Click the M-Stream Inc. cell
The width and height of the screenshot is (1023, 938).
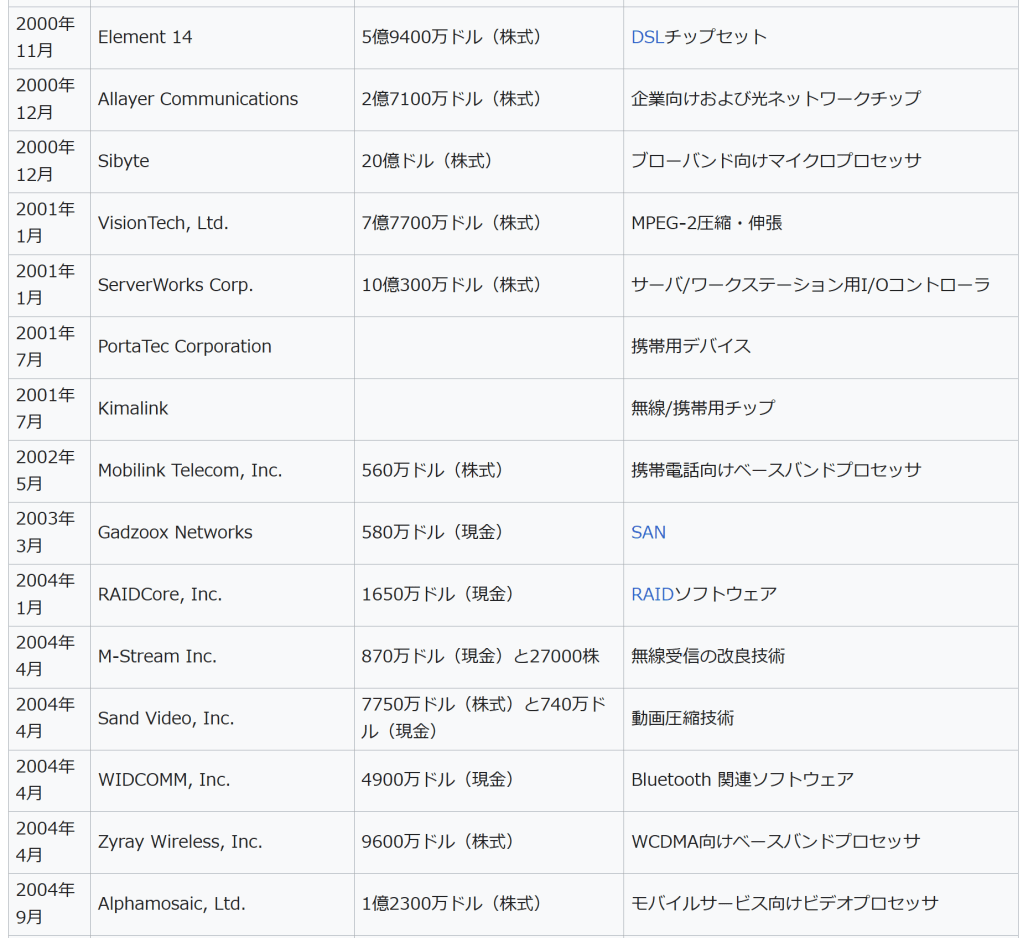pyautogui.click(x=157, y=656)
